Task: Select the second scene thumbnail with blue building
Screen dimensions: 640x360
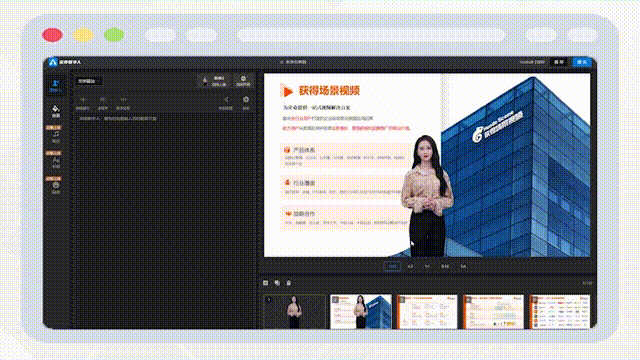Action: [361, 312]
